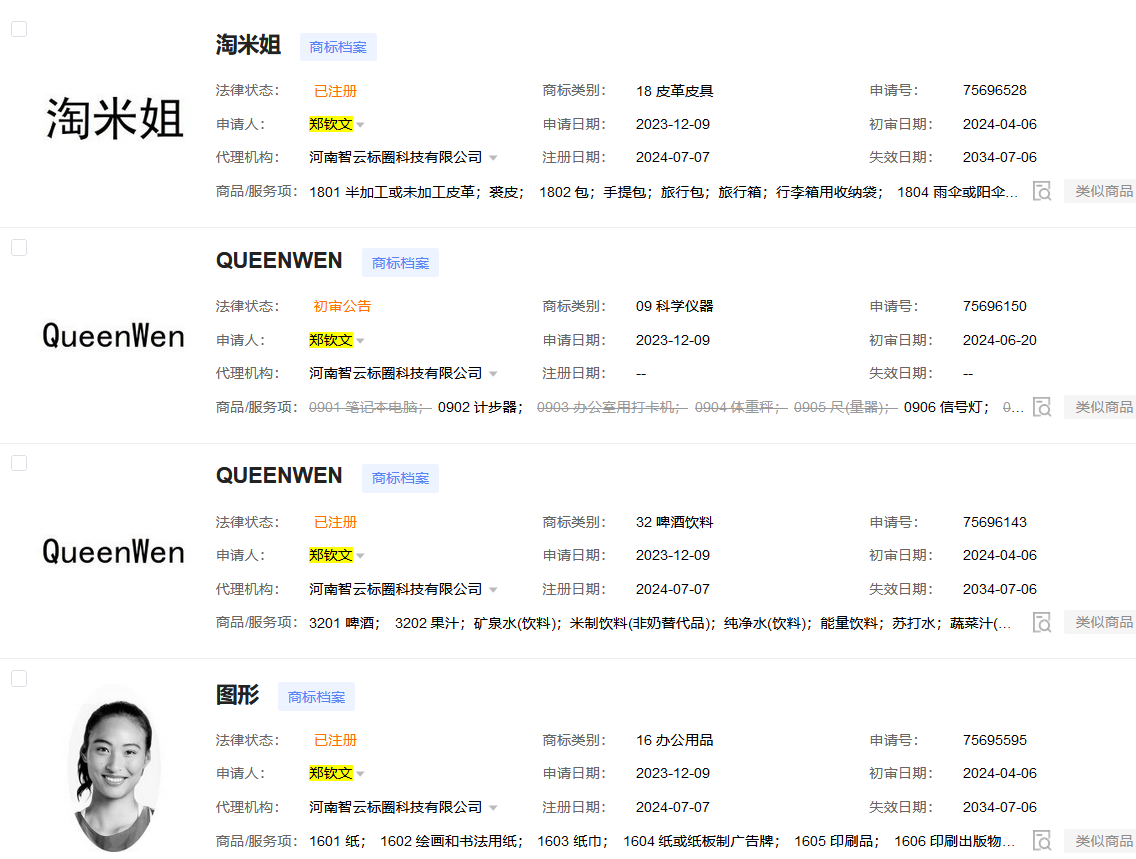Expand agency dropdown arrow in 淘米姐 entry
Screen dimensions: 1136x859
point(493,158)
